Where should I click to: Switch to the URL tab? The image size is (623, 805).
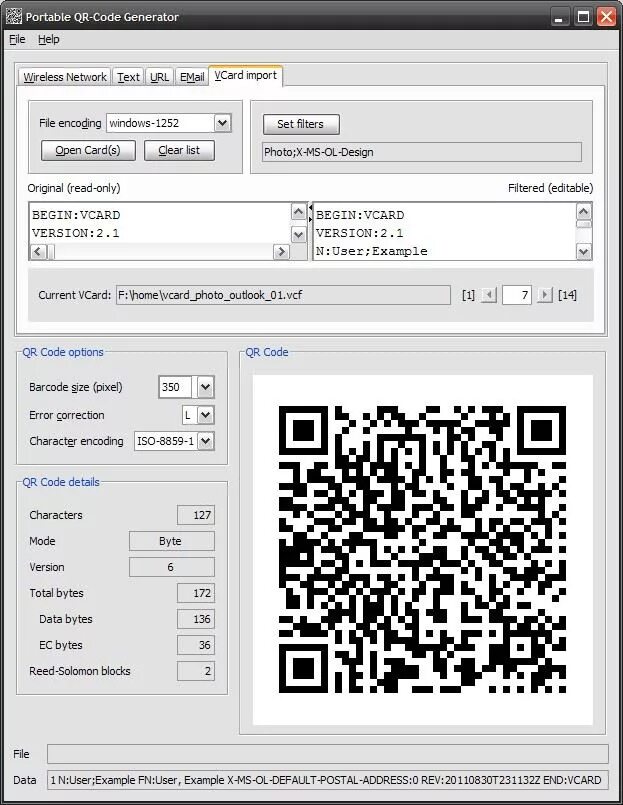[x=159, y=77]
